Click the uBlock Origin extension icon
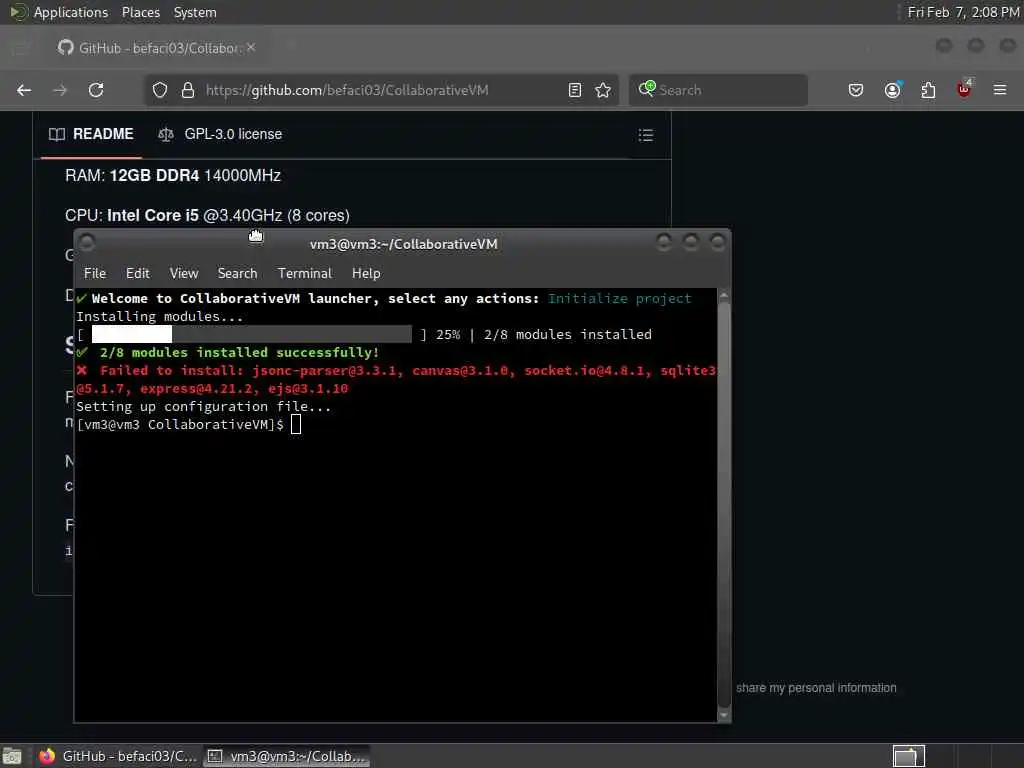 pos(964,89)
